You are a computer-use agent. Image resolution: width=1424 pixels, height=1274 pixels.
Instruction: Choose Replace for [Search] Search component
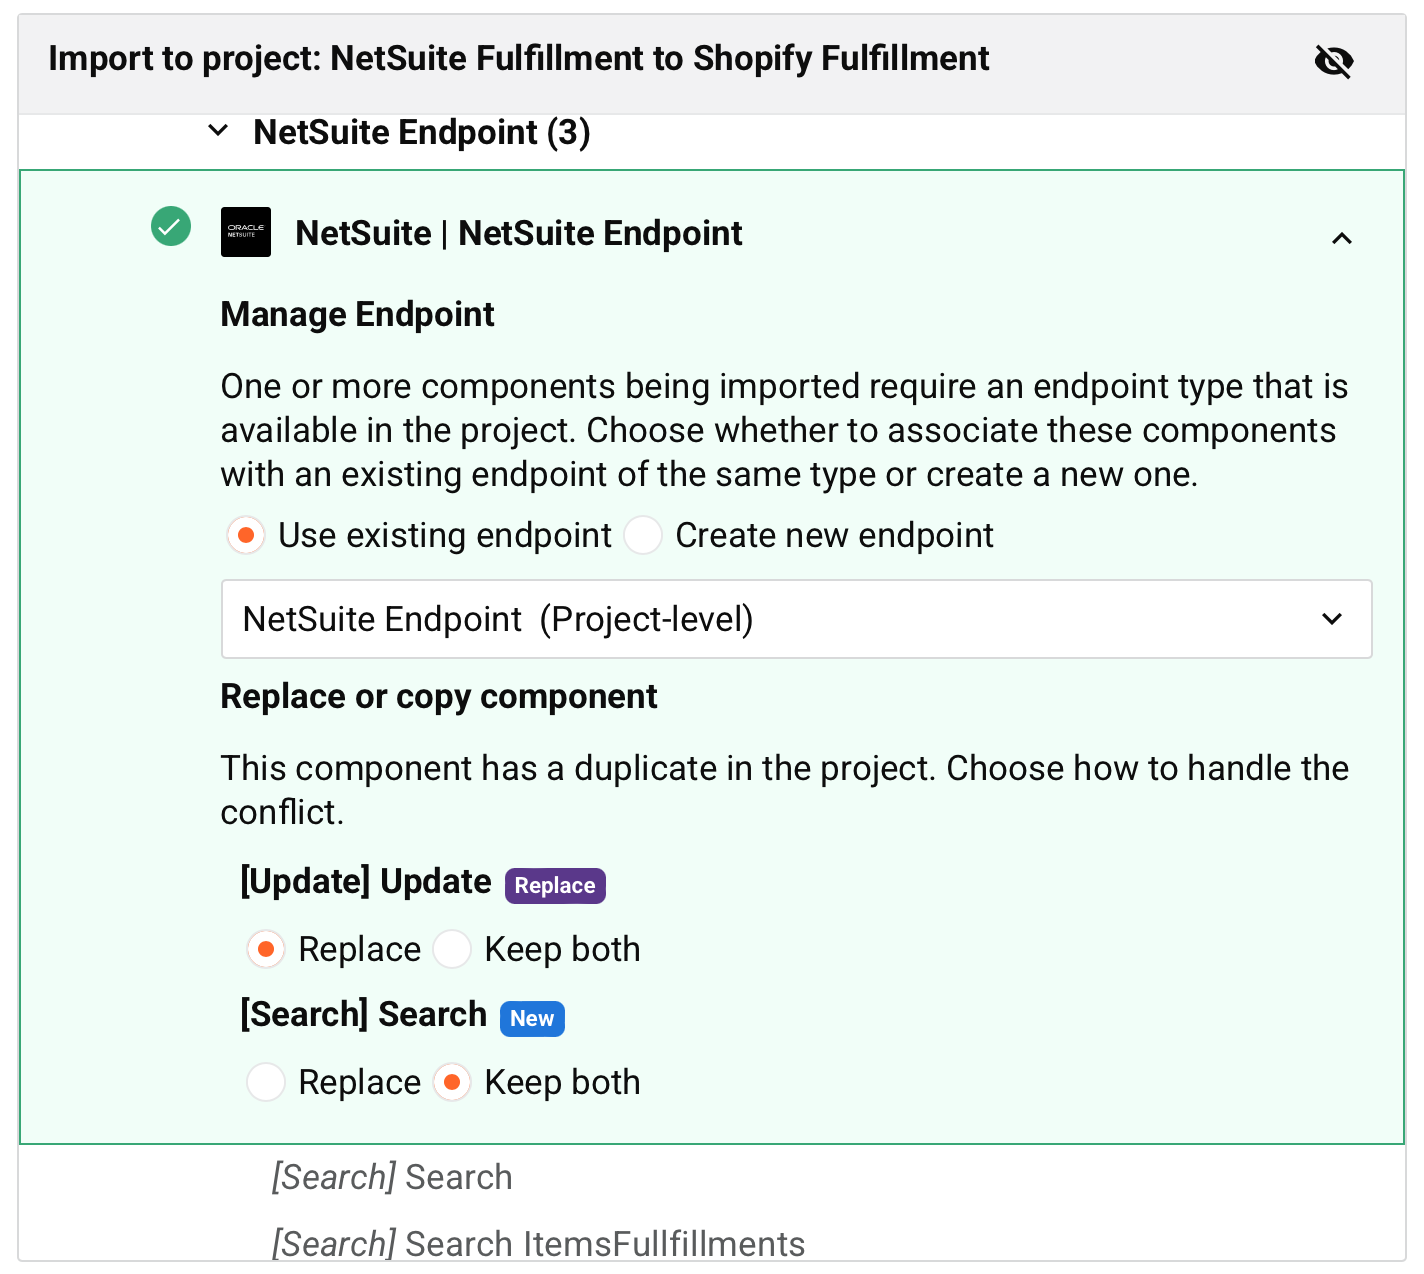click(266, 1082)
